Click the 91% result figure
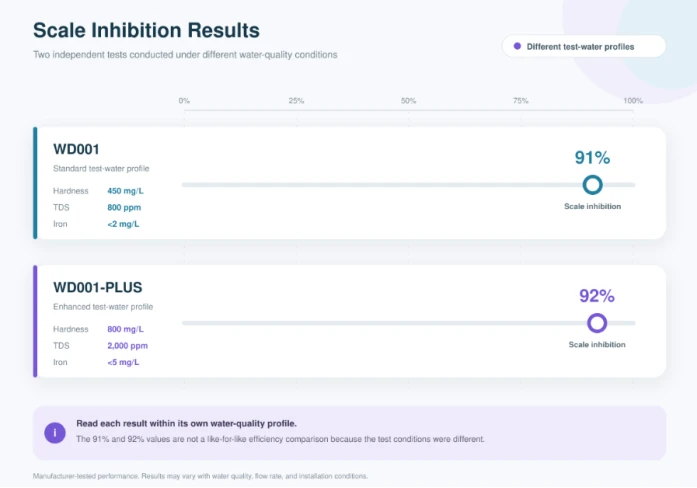 click(x=593, y=158)
